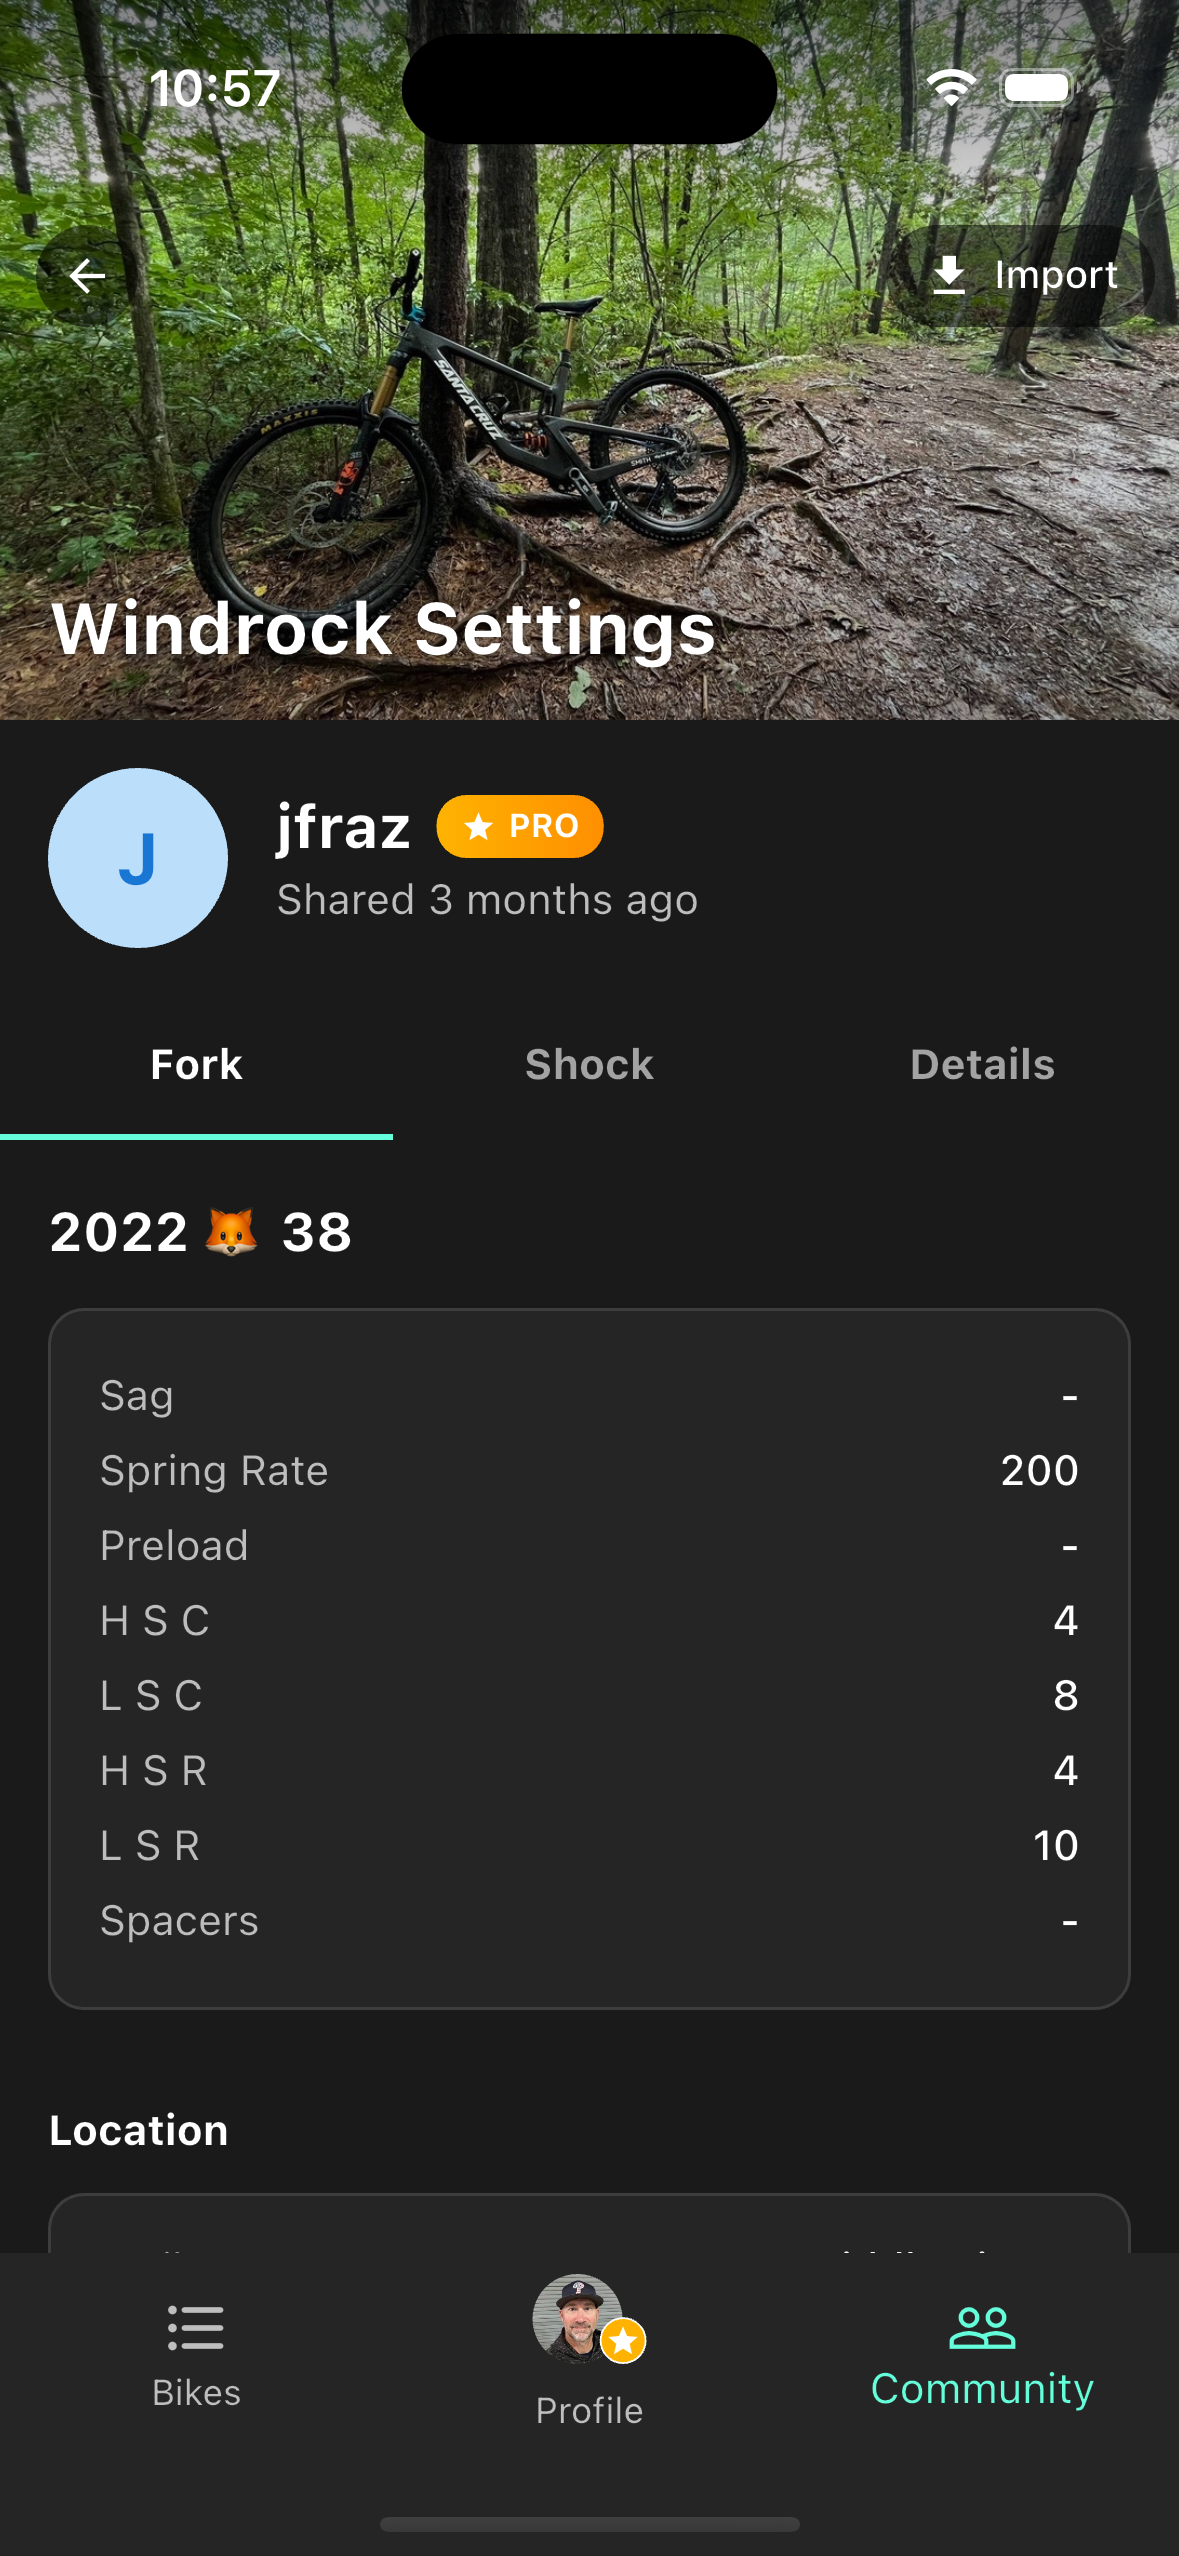The image size is (1179, 2556).
Task: Tap the fox emoji in fork title
Action: pyautogui.click(x=231, y=1231)
